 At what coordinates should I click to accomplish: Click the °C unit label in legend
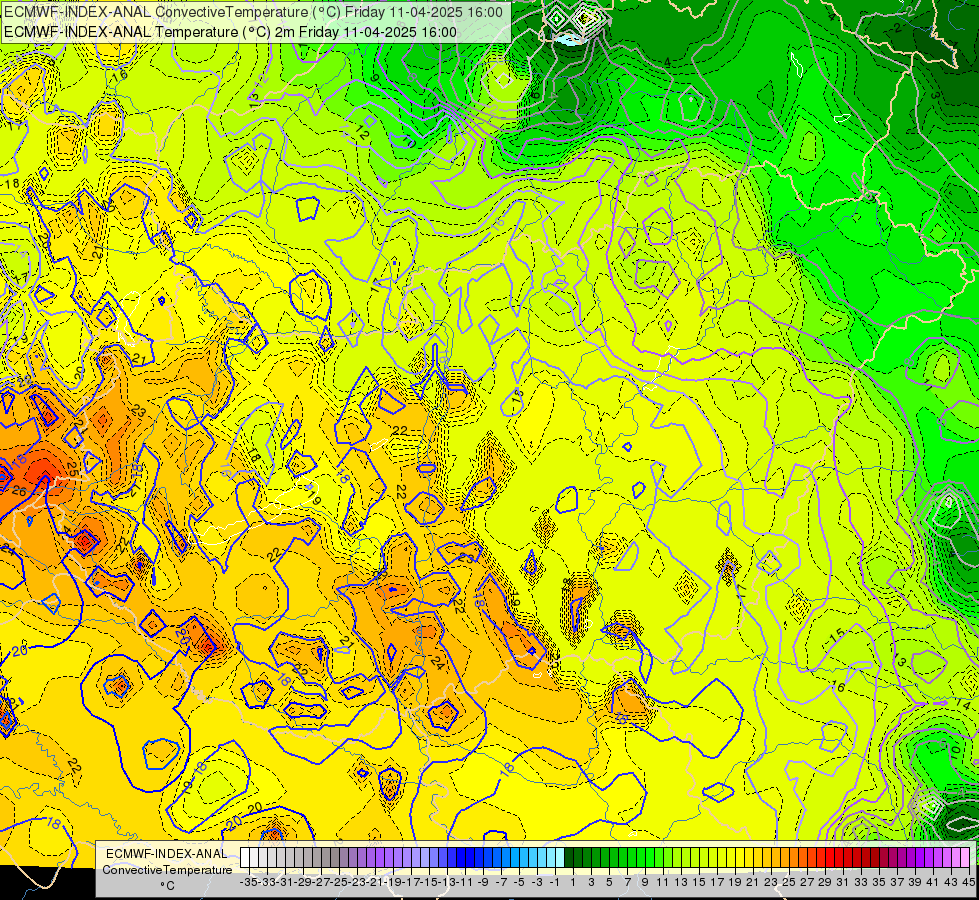[167, 885]
